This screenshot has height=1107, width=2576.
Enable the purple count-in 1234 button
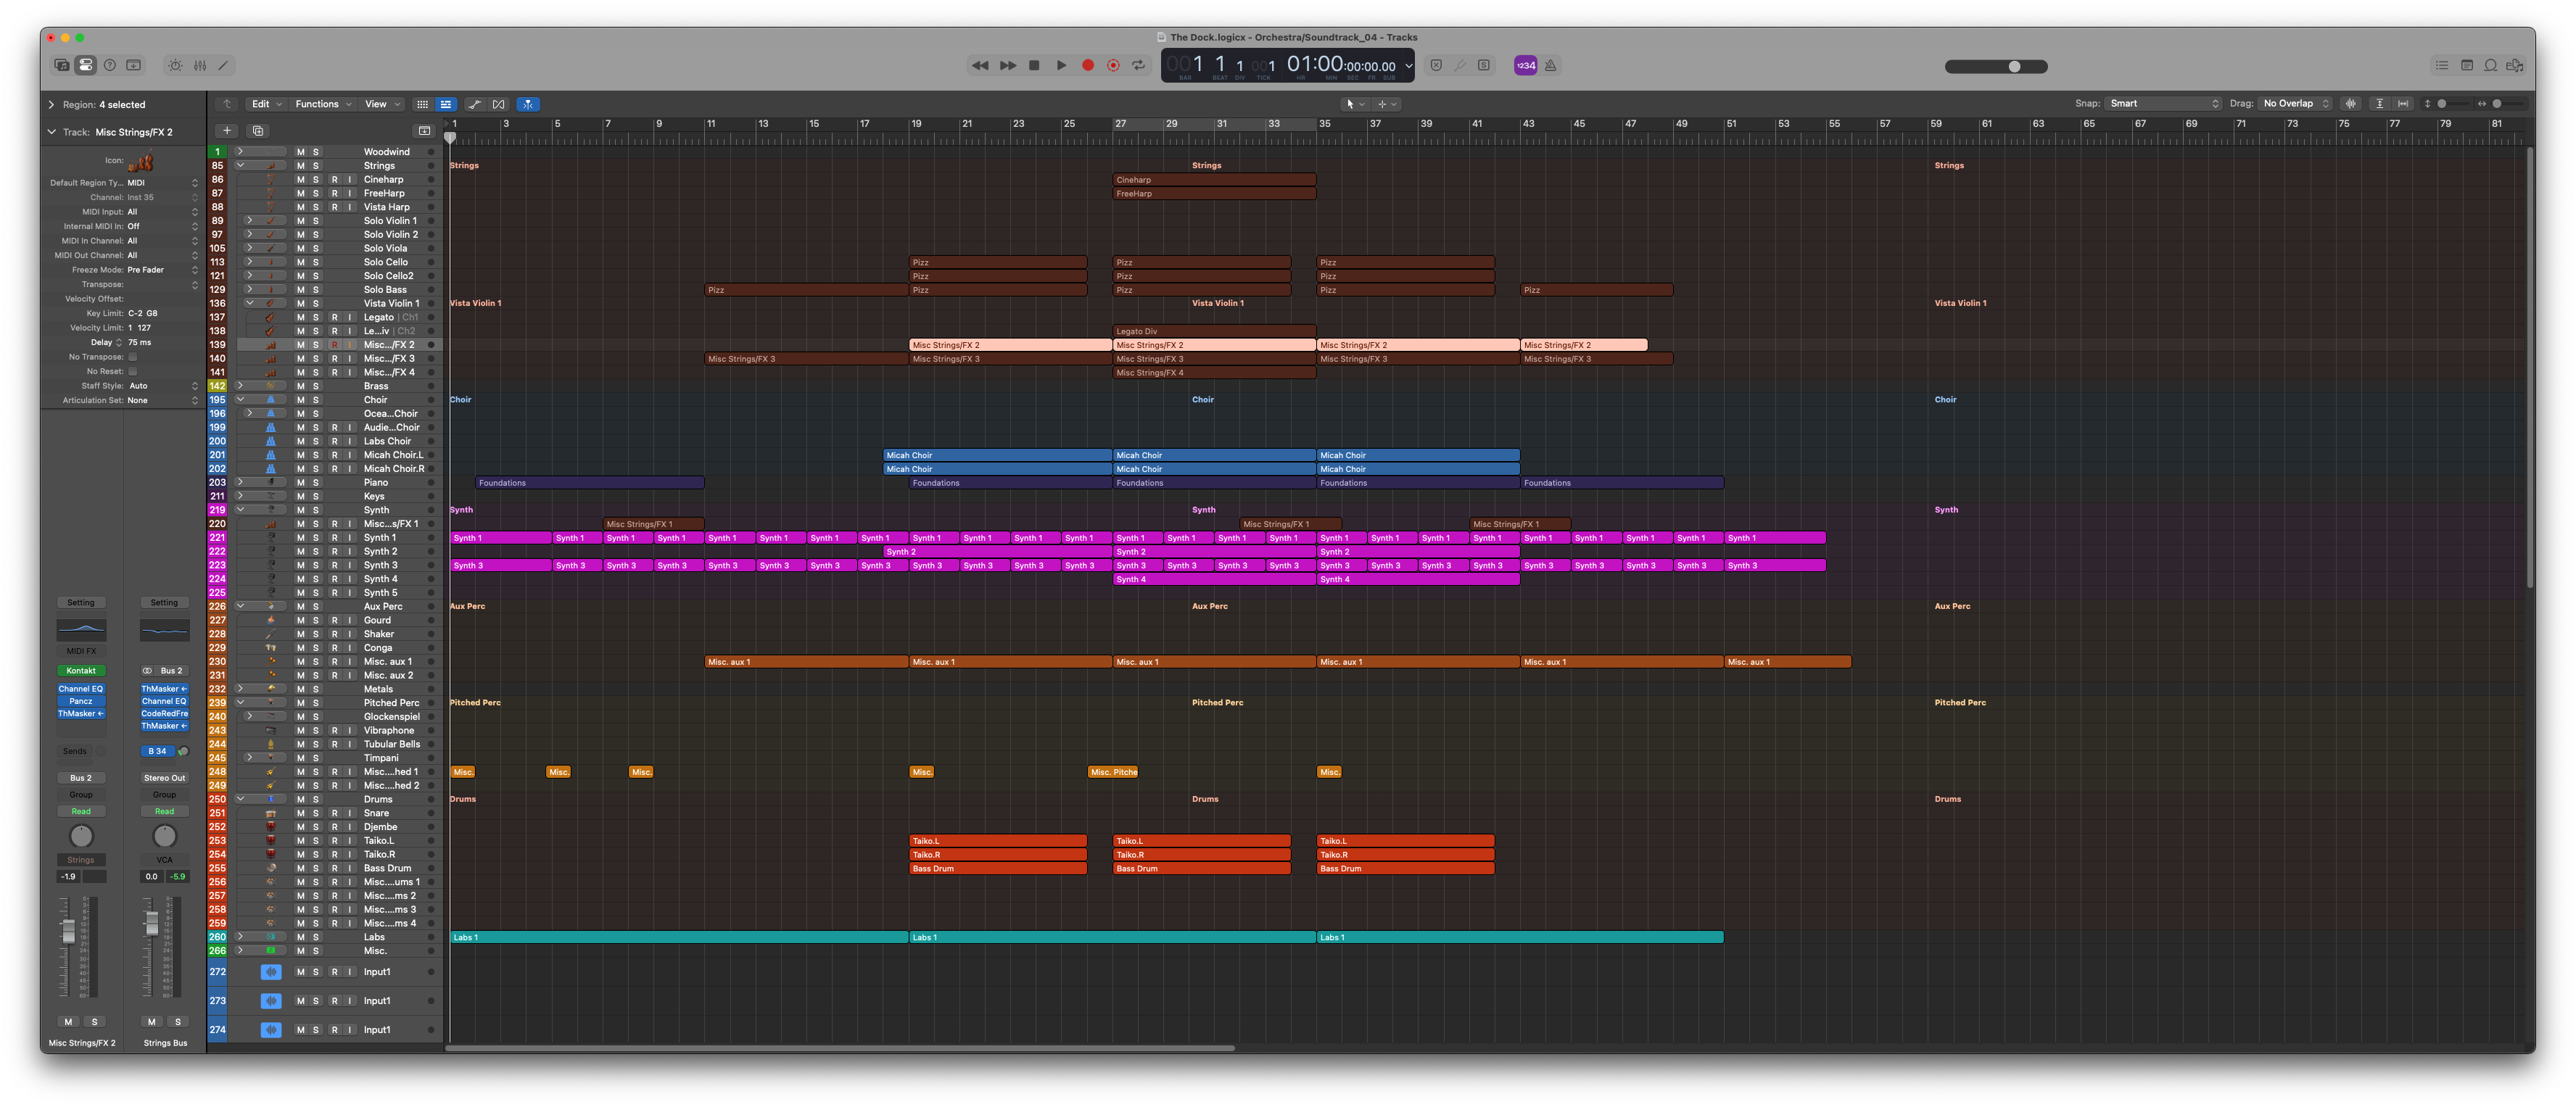[x=1525, y=65]
